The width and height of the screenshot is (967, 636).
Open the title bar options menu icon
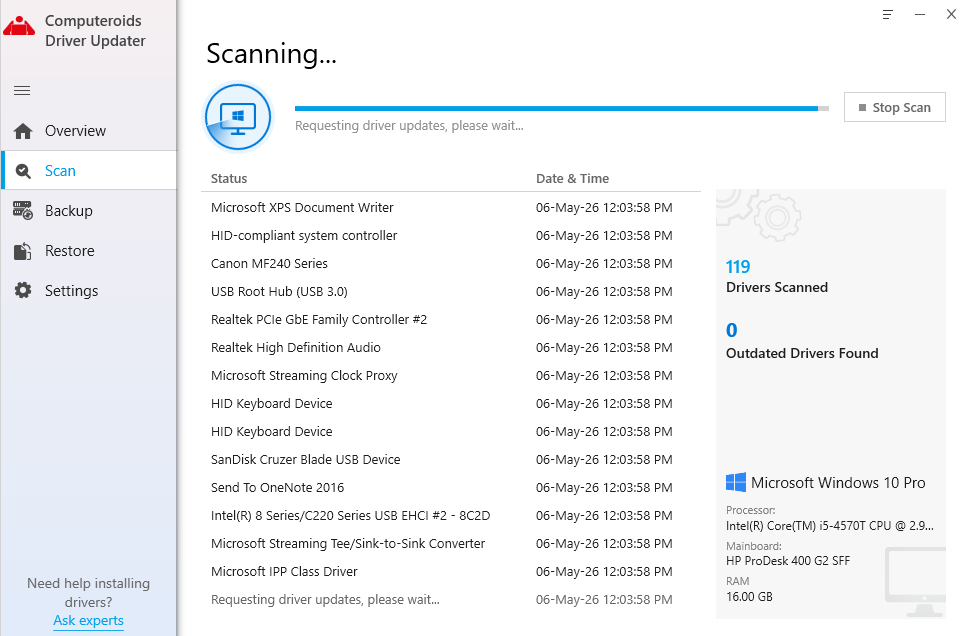887,14
